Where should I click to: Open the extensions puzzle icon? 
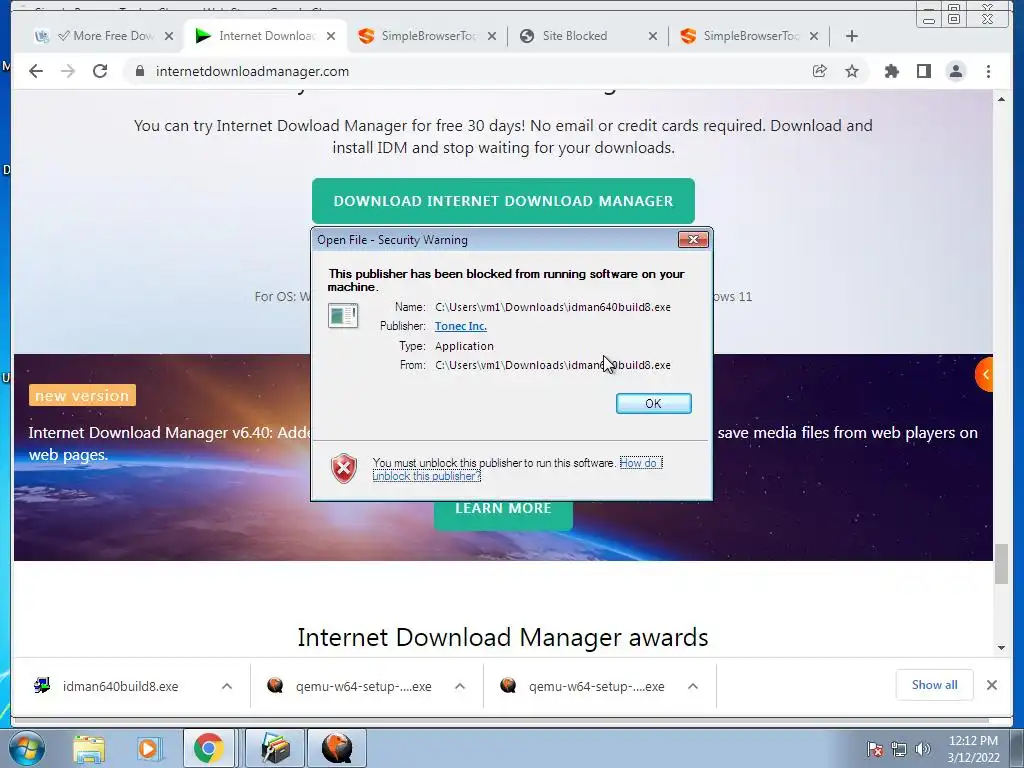(x=891, y=71)
